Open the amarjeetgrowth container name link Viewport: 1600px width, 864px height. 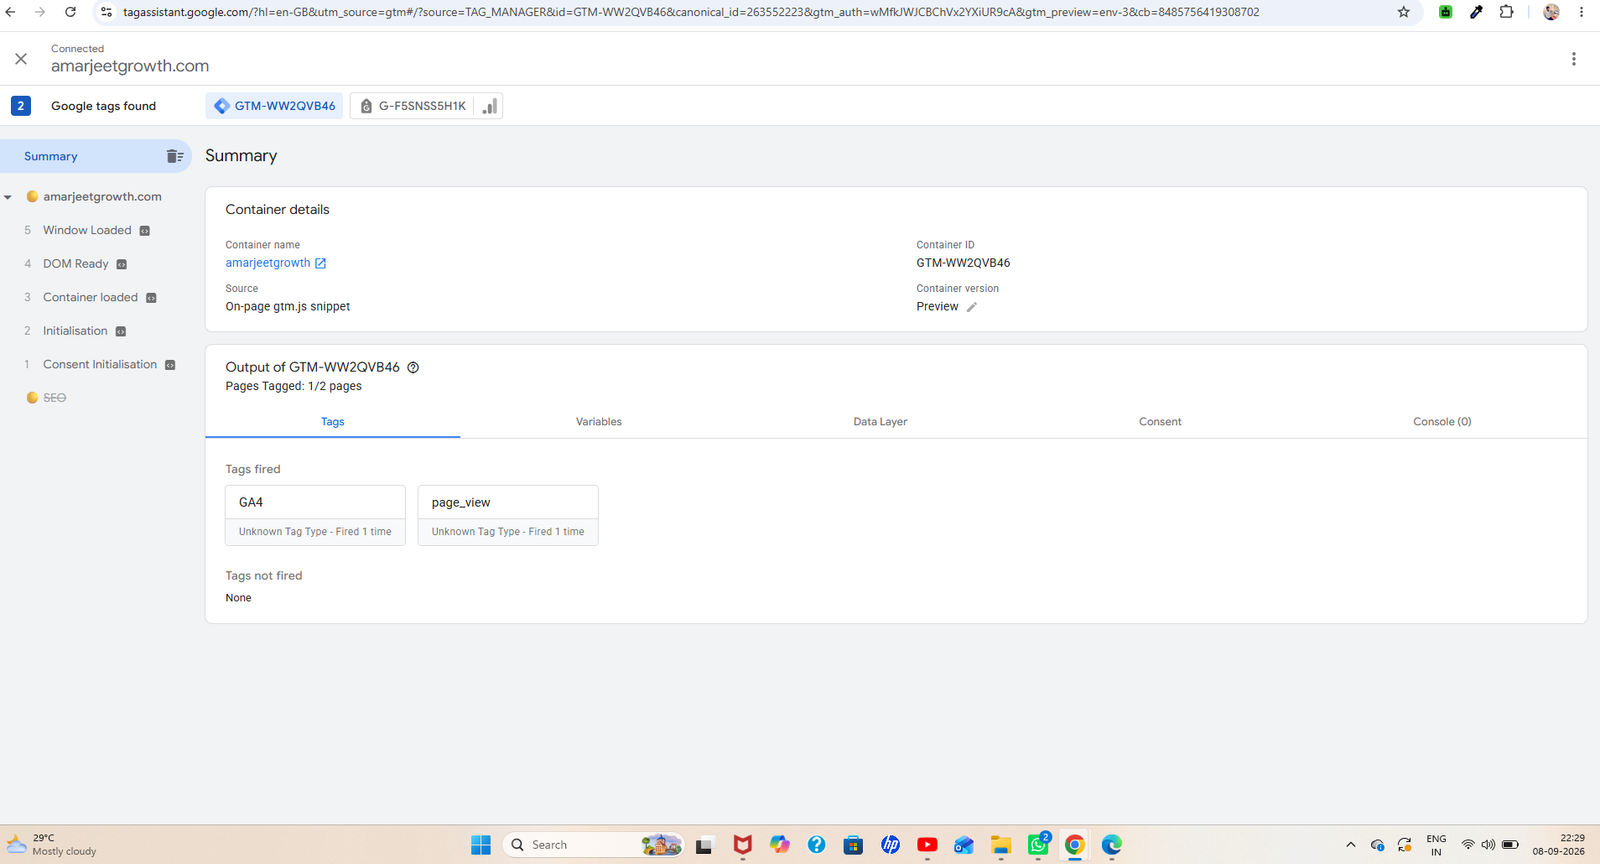point(276,263)
